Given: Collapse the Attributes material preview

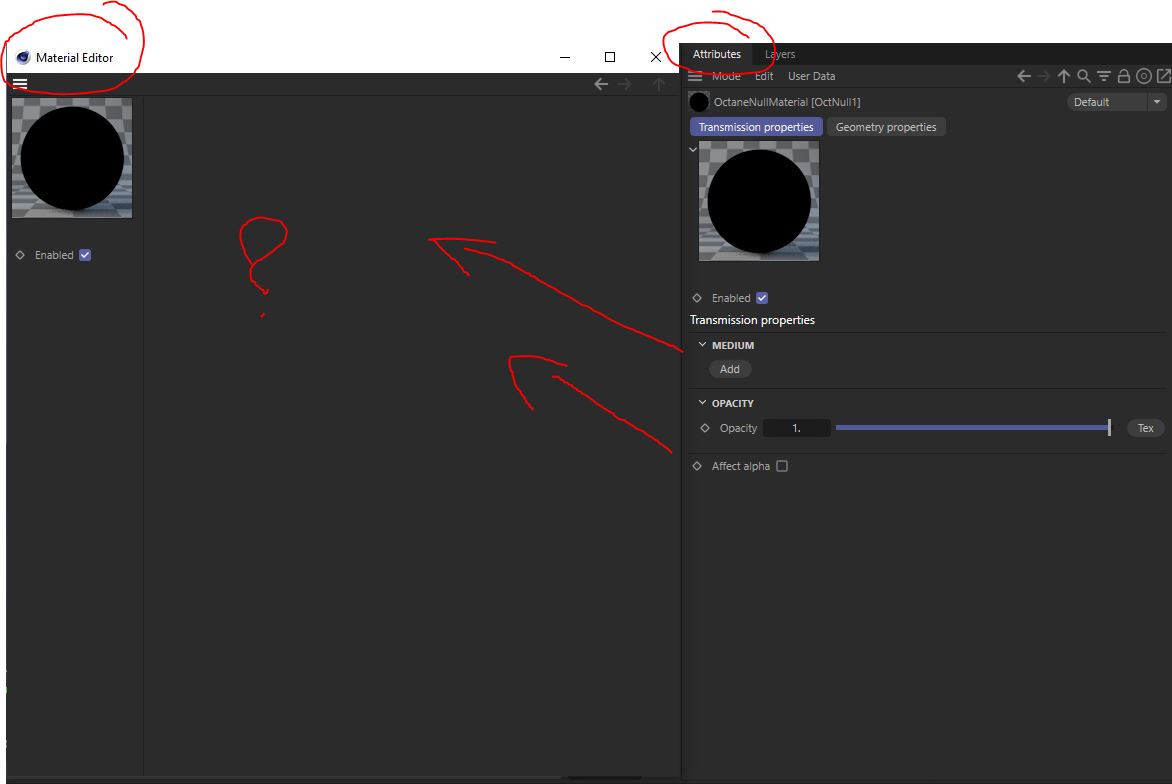Looking at the screenshot, I should [693, 149].
